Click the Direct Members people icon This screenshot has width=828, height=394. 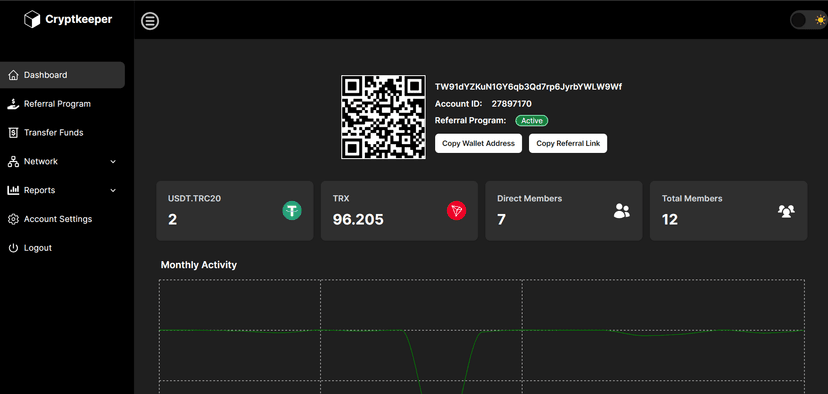(622, 211)
